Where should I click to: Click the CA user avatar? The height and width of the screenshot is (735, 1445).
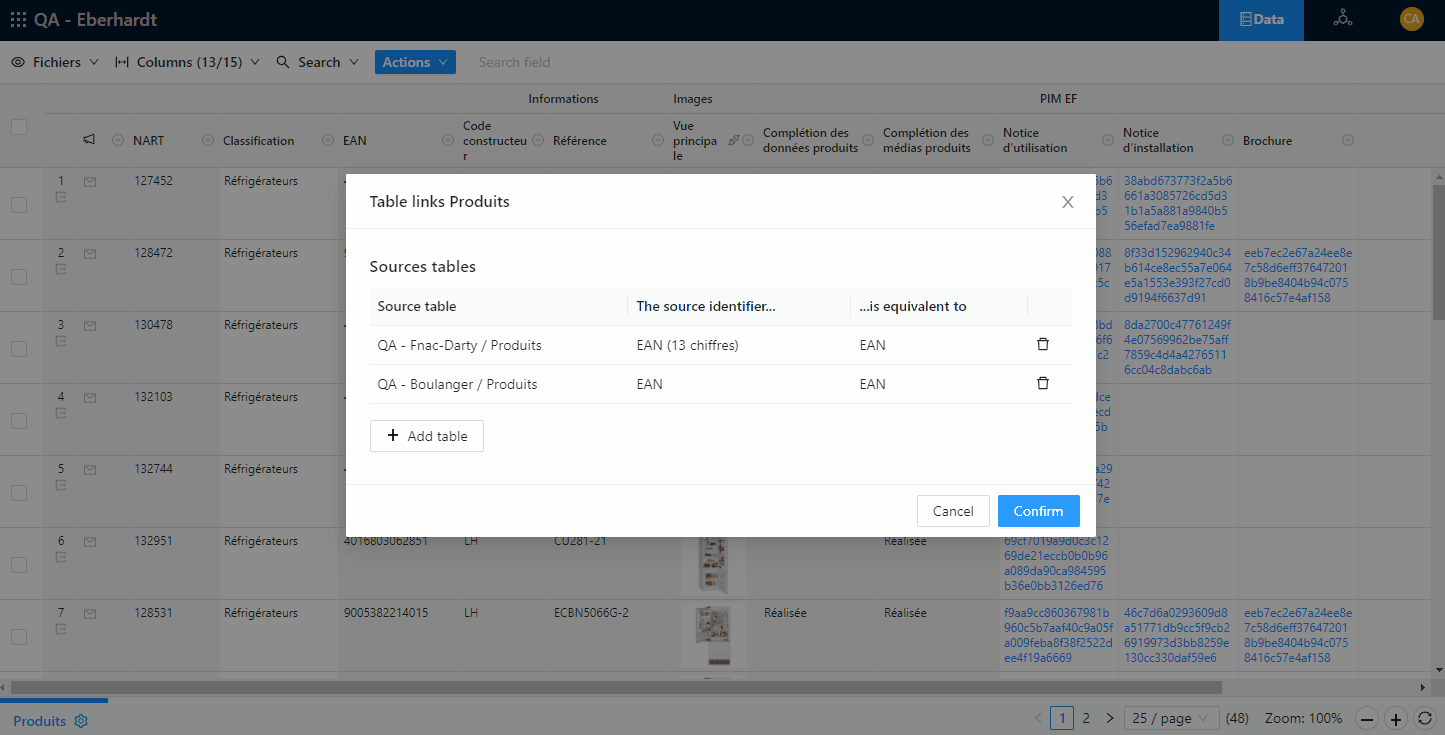[x=1411, y=19]
